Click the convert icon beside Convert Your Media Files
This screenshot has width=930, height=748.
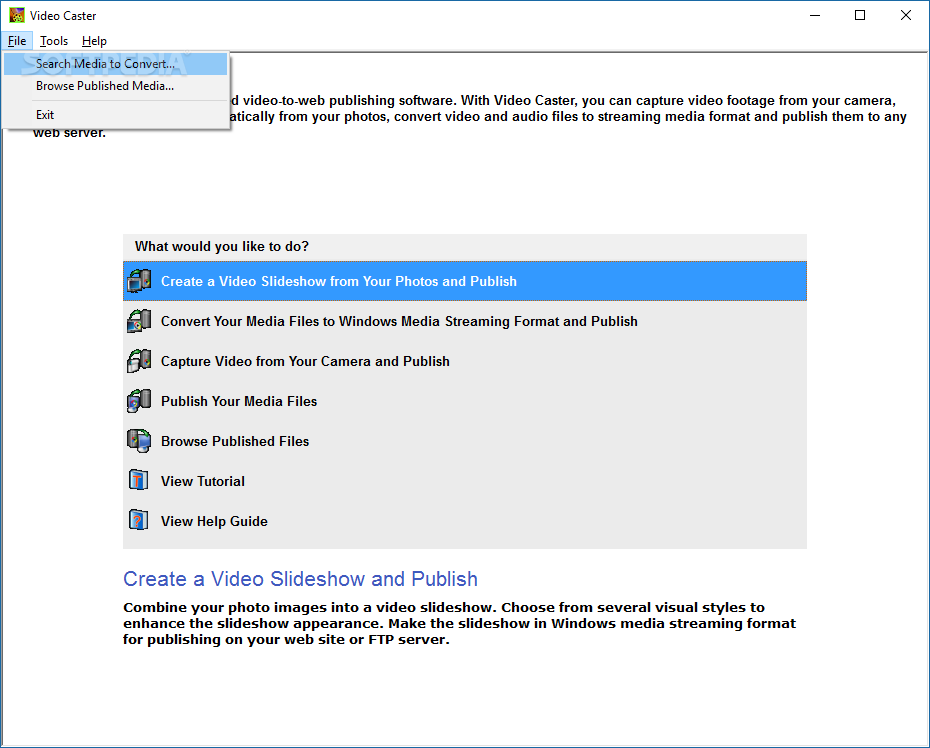[139, 321]
